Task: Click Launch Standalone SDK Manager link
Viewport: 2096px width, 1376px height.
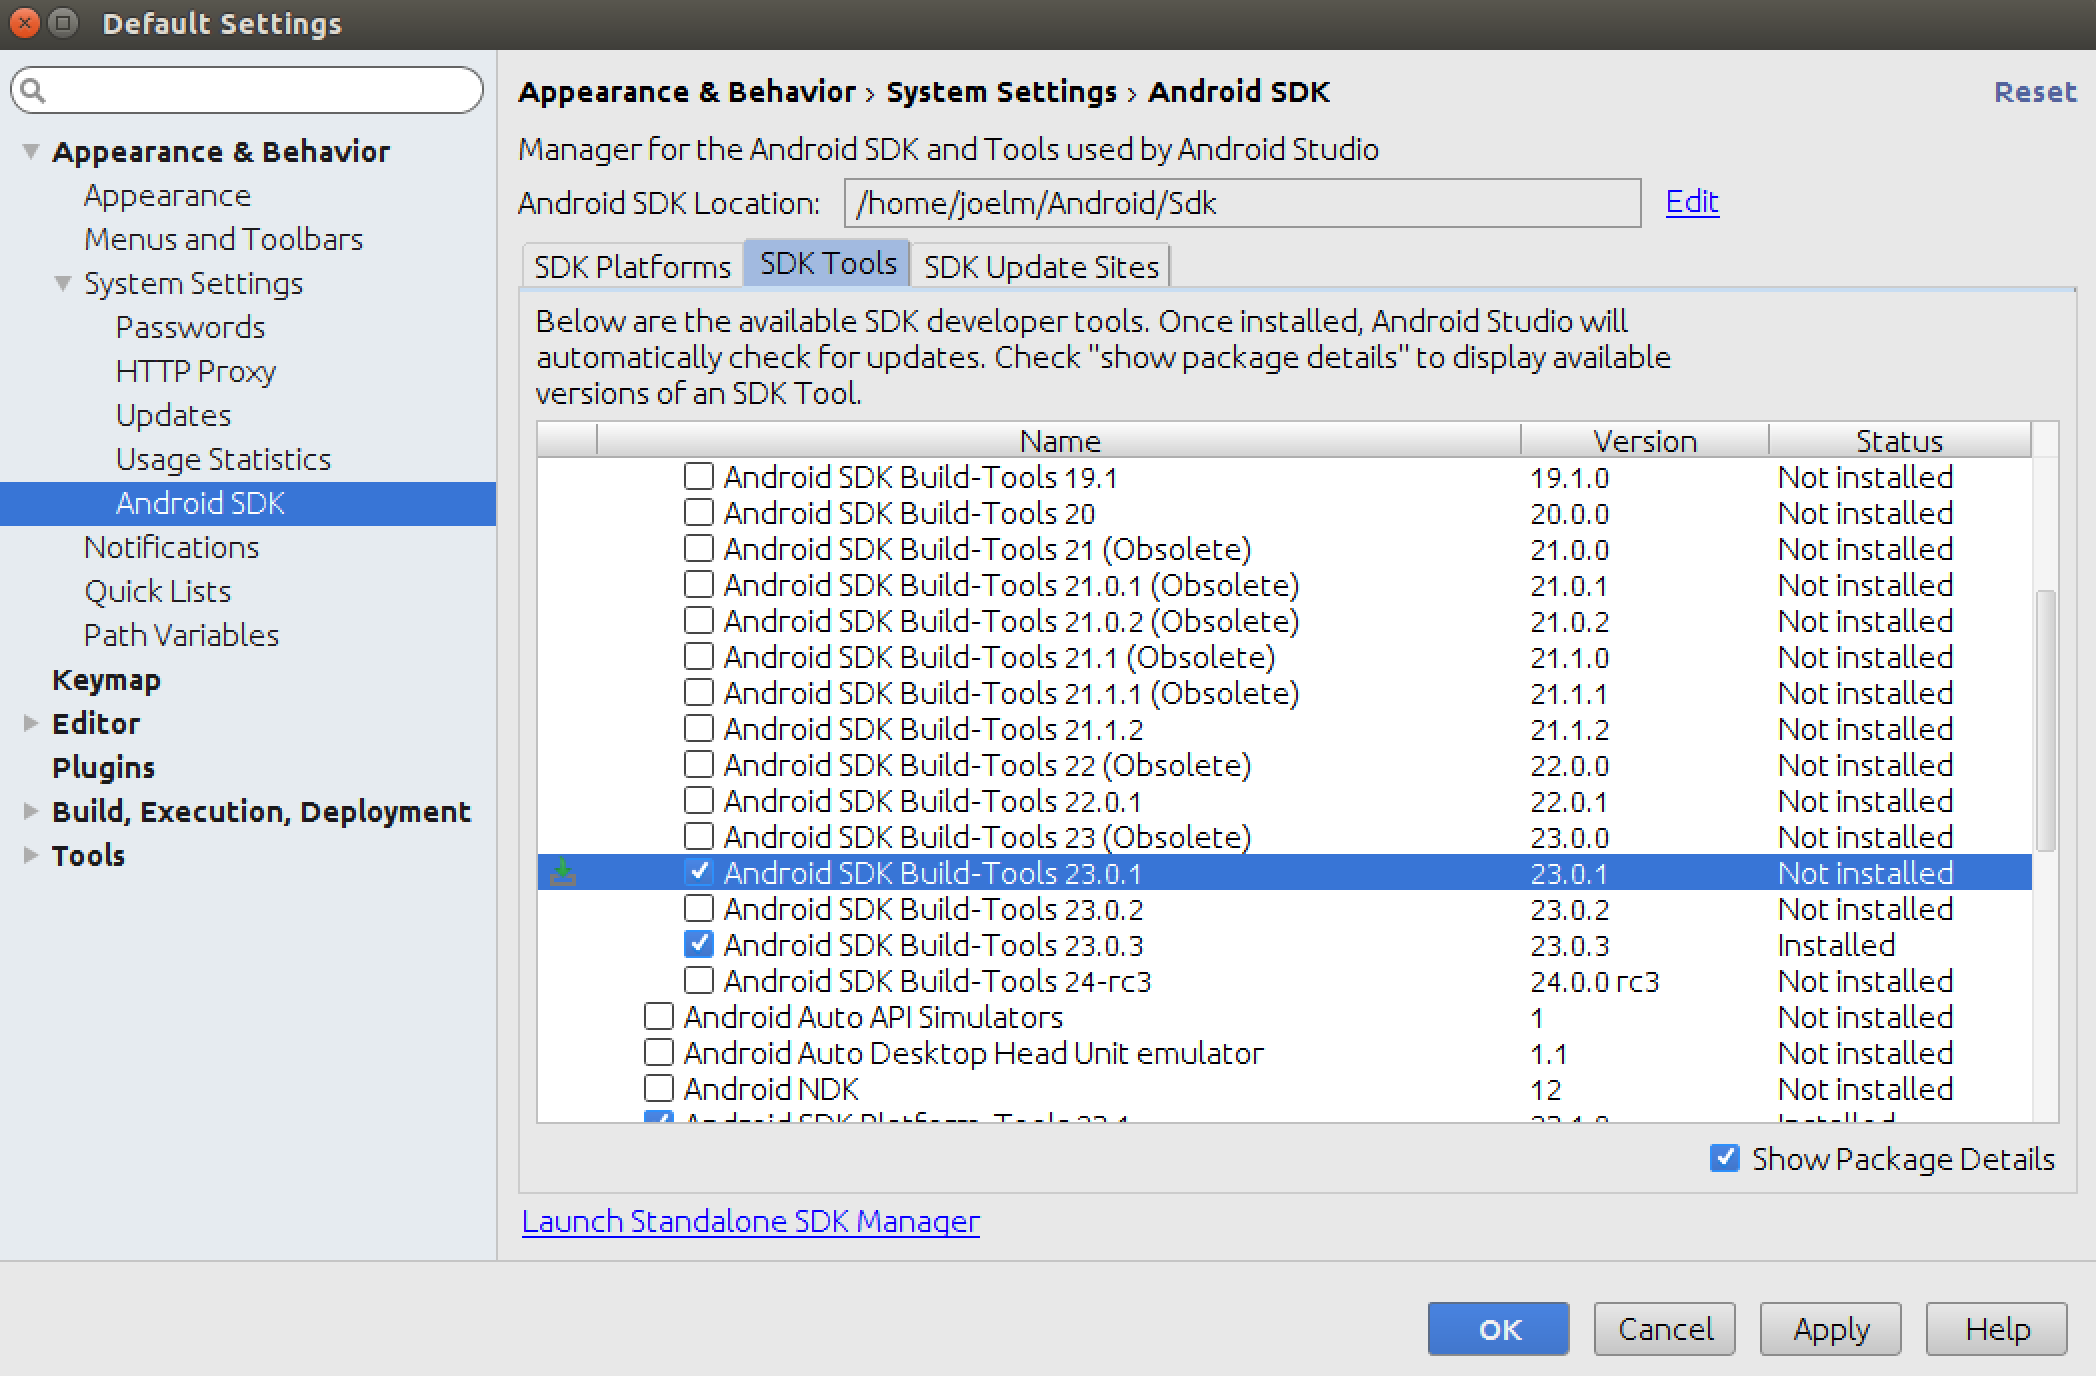Action: pyautogui.click(x=750, y=1221)
